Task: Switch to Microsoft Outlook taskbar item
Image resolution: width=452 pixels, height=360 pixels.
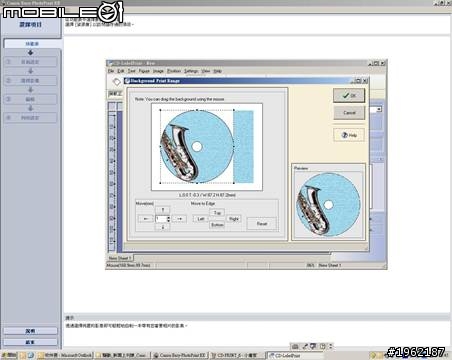Action: (65, 355)
